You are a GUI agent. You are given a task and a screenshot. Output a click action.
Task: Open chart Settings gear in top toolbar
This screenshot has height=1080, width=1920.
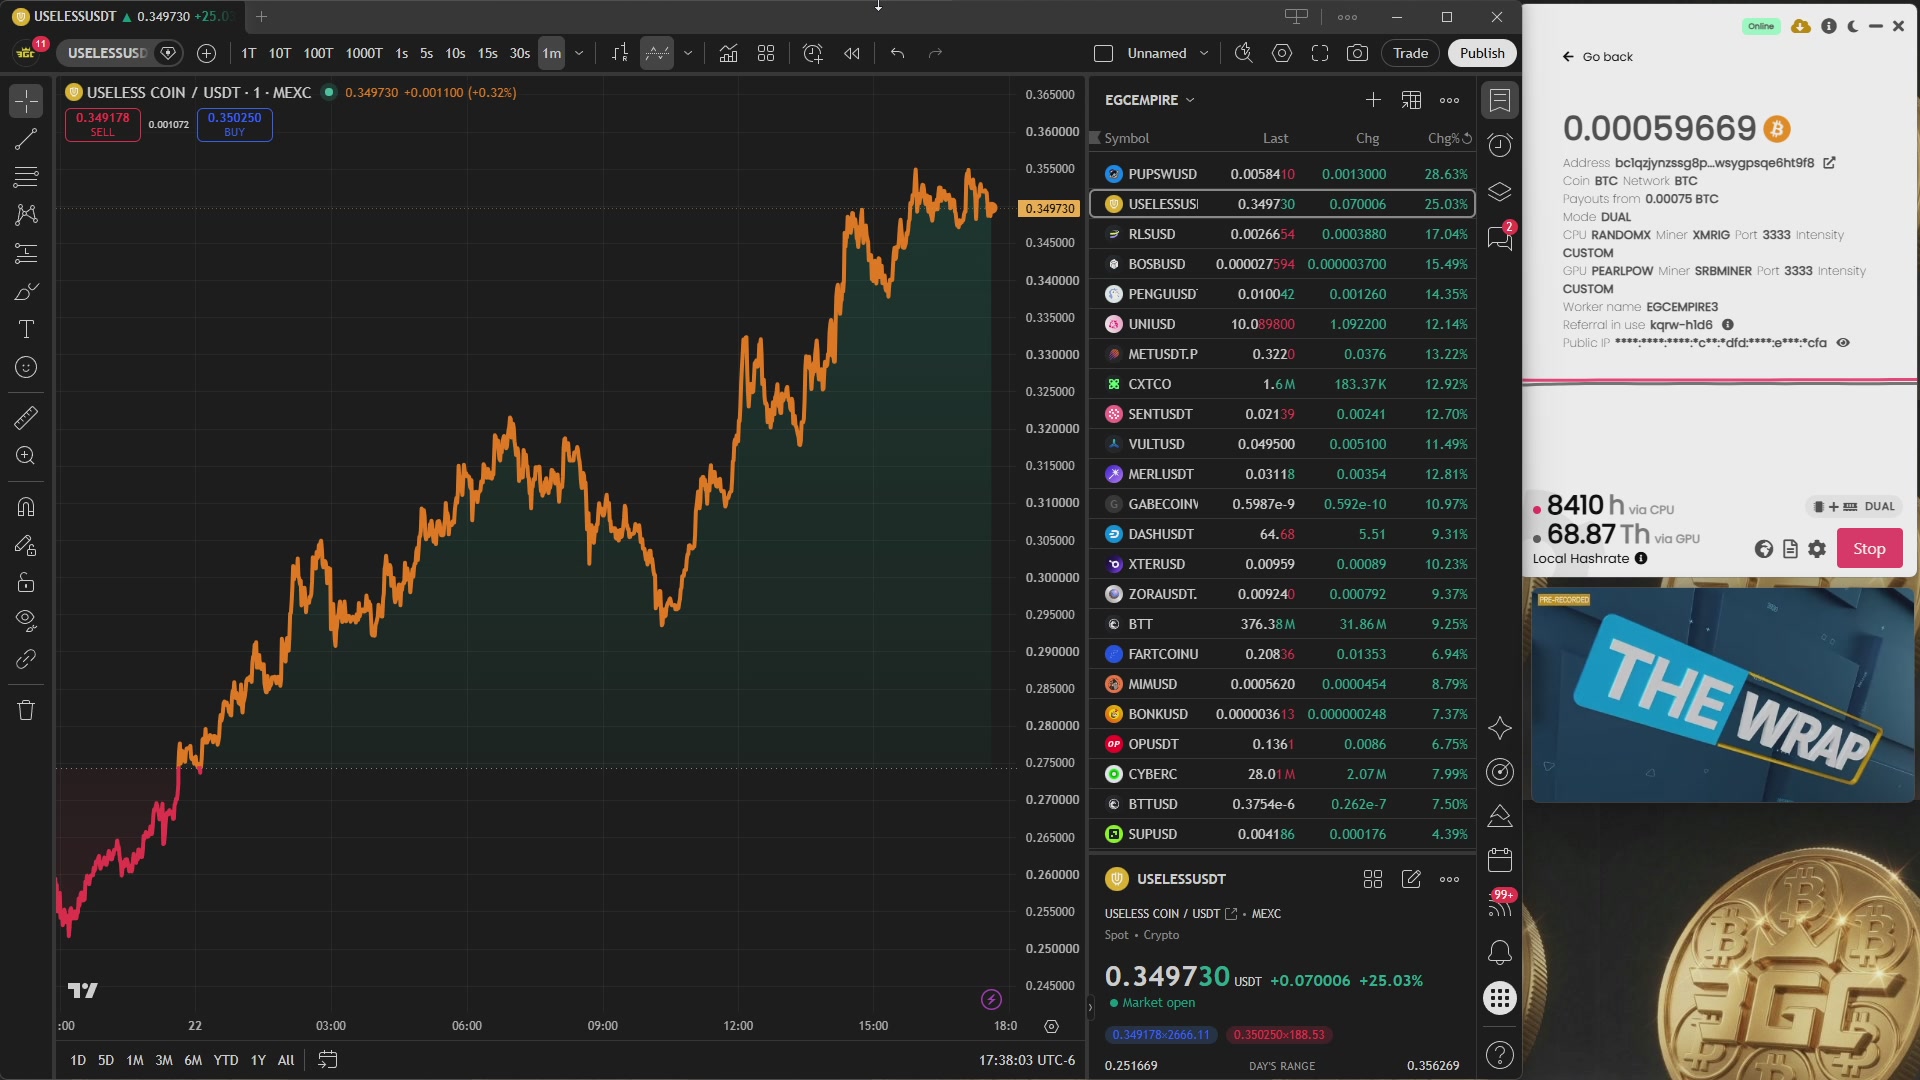pos(1282,53)
